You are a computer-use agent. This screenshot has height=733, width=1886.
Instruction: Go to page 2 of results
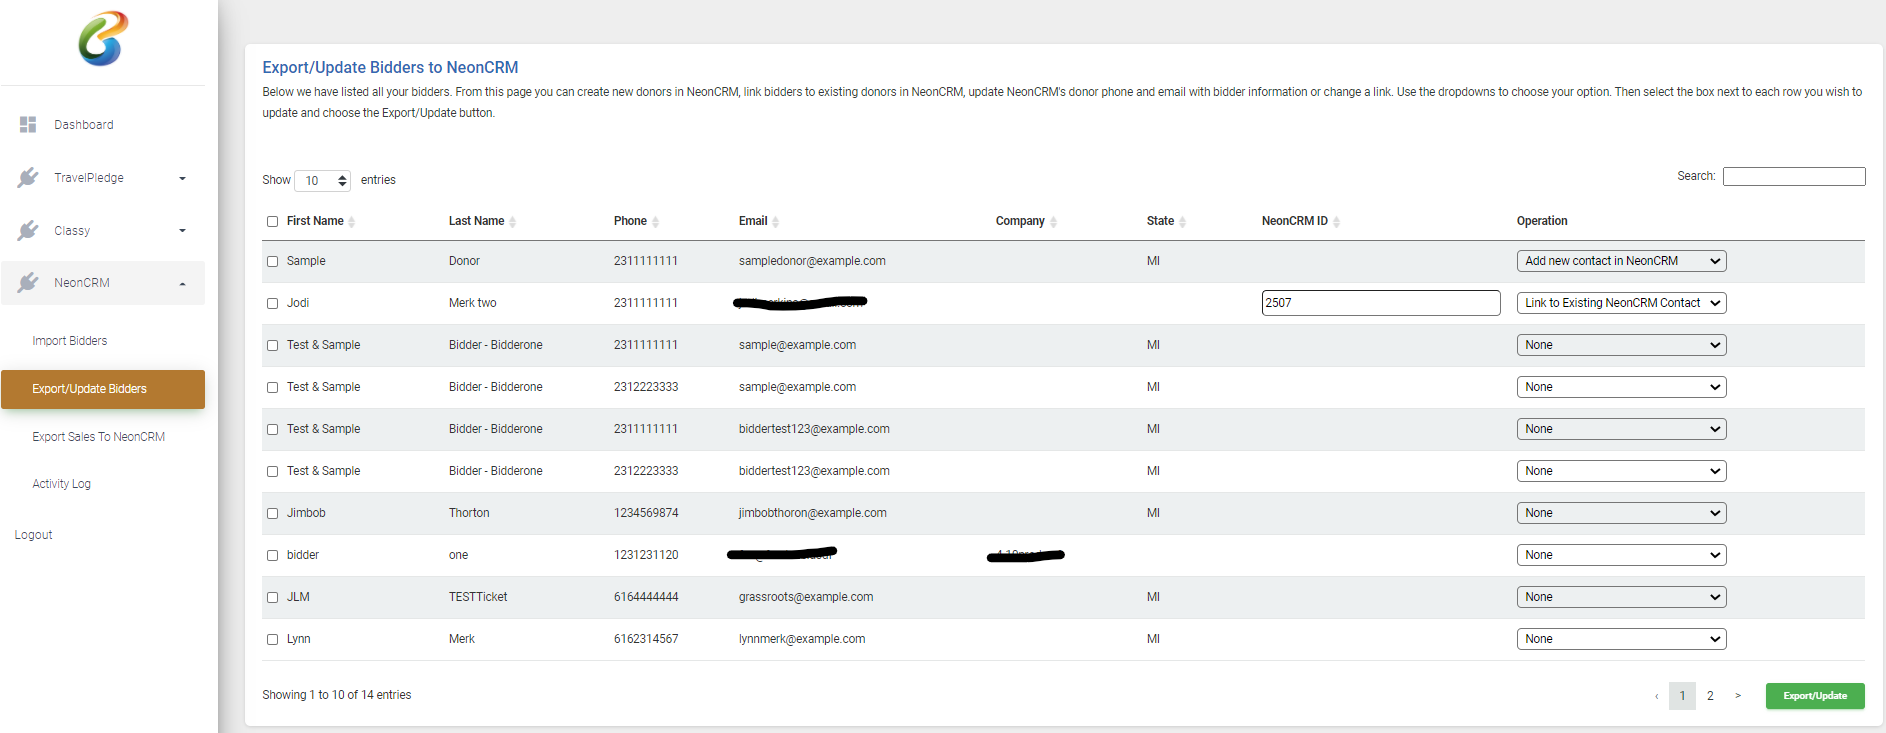tap(1710, 696)
